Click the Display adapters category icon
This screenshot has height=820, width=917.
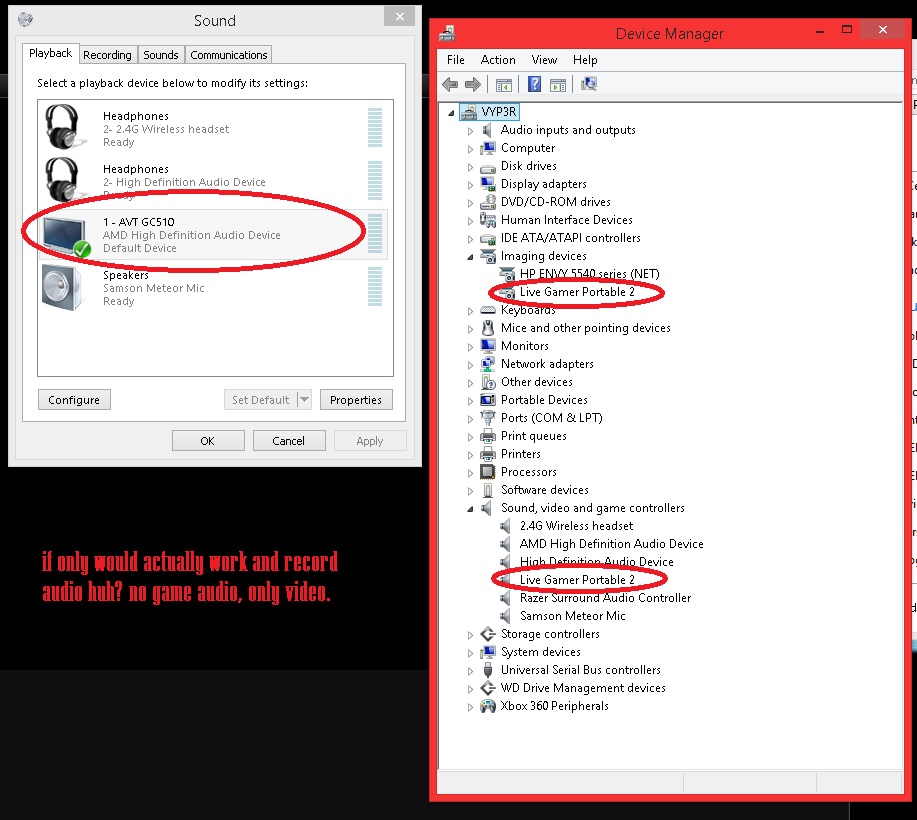click(x=488, y=184)
